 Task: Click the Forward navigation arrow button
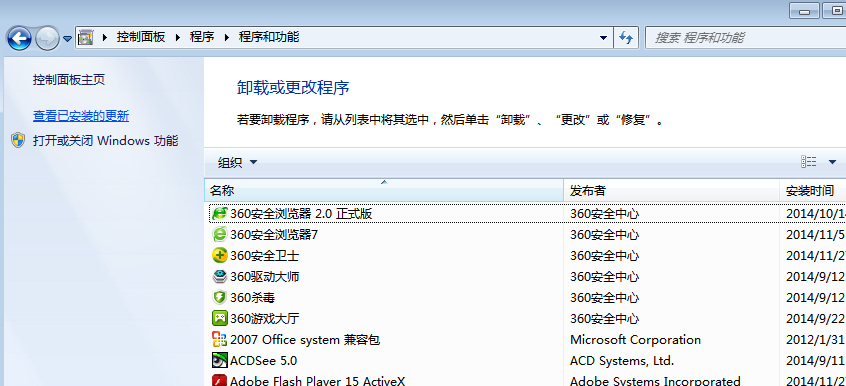(47, 38)
